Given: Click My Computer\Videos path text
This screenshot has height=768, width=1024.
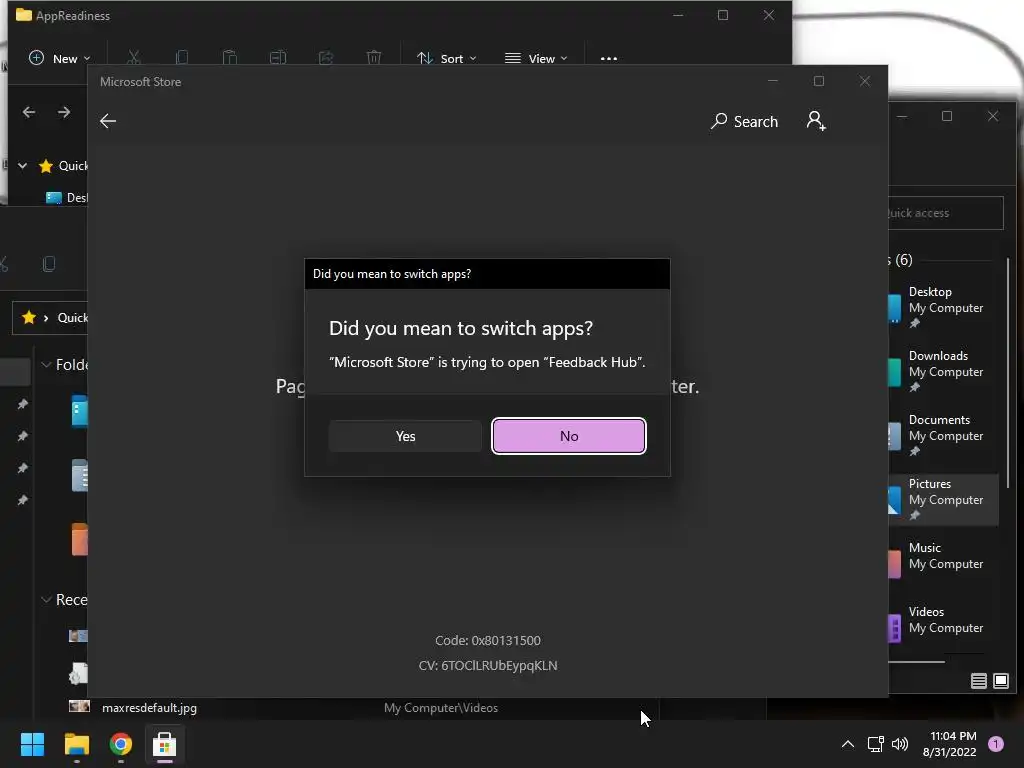Looking at the screenshot, I should [x=441, y=707].
